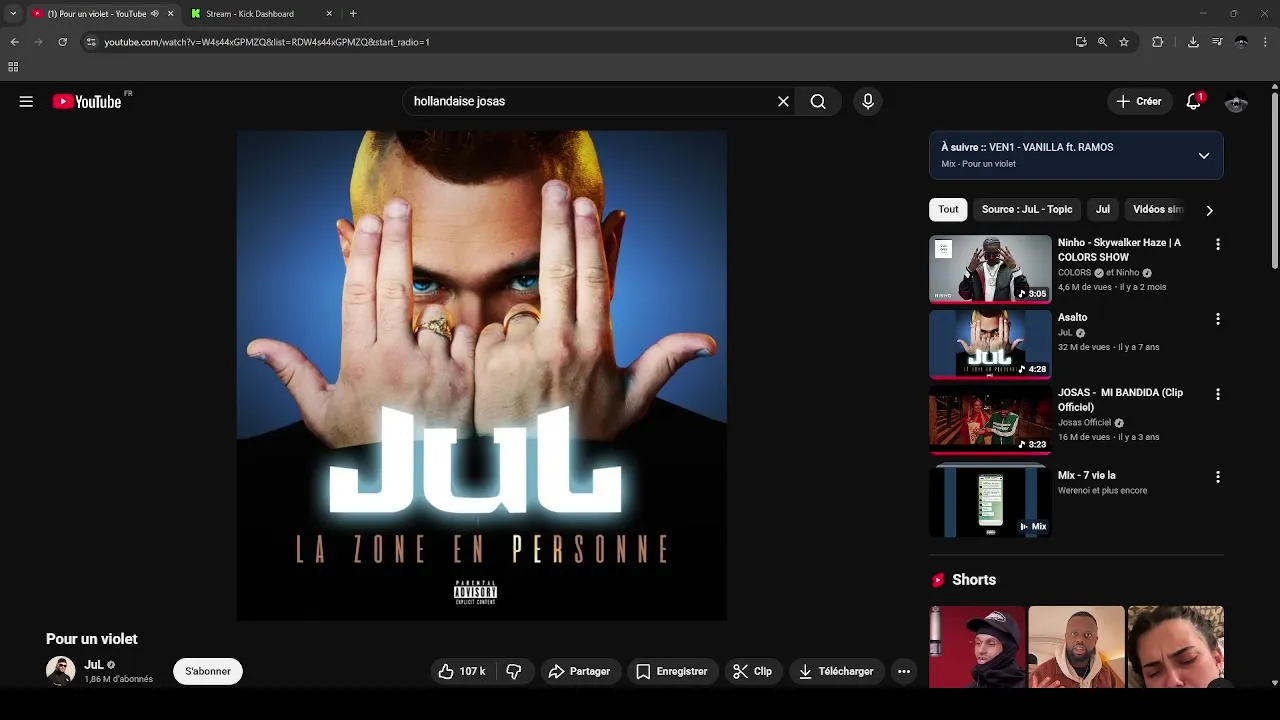
Task: Open browser downloads icon
Action: point(1193,42)
